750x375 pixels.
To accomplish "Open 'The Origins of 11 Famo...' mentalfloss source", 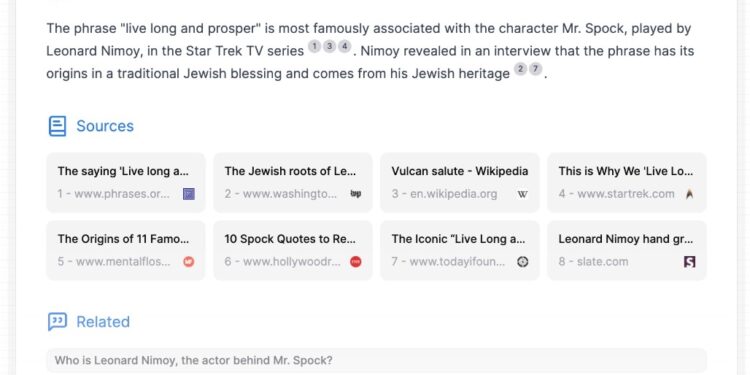I will [x=126, y=250].
